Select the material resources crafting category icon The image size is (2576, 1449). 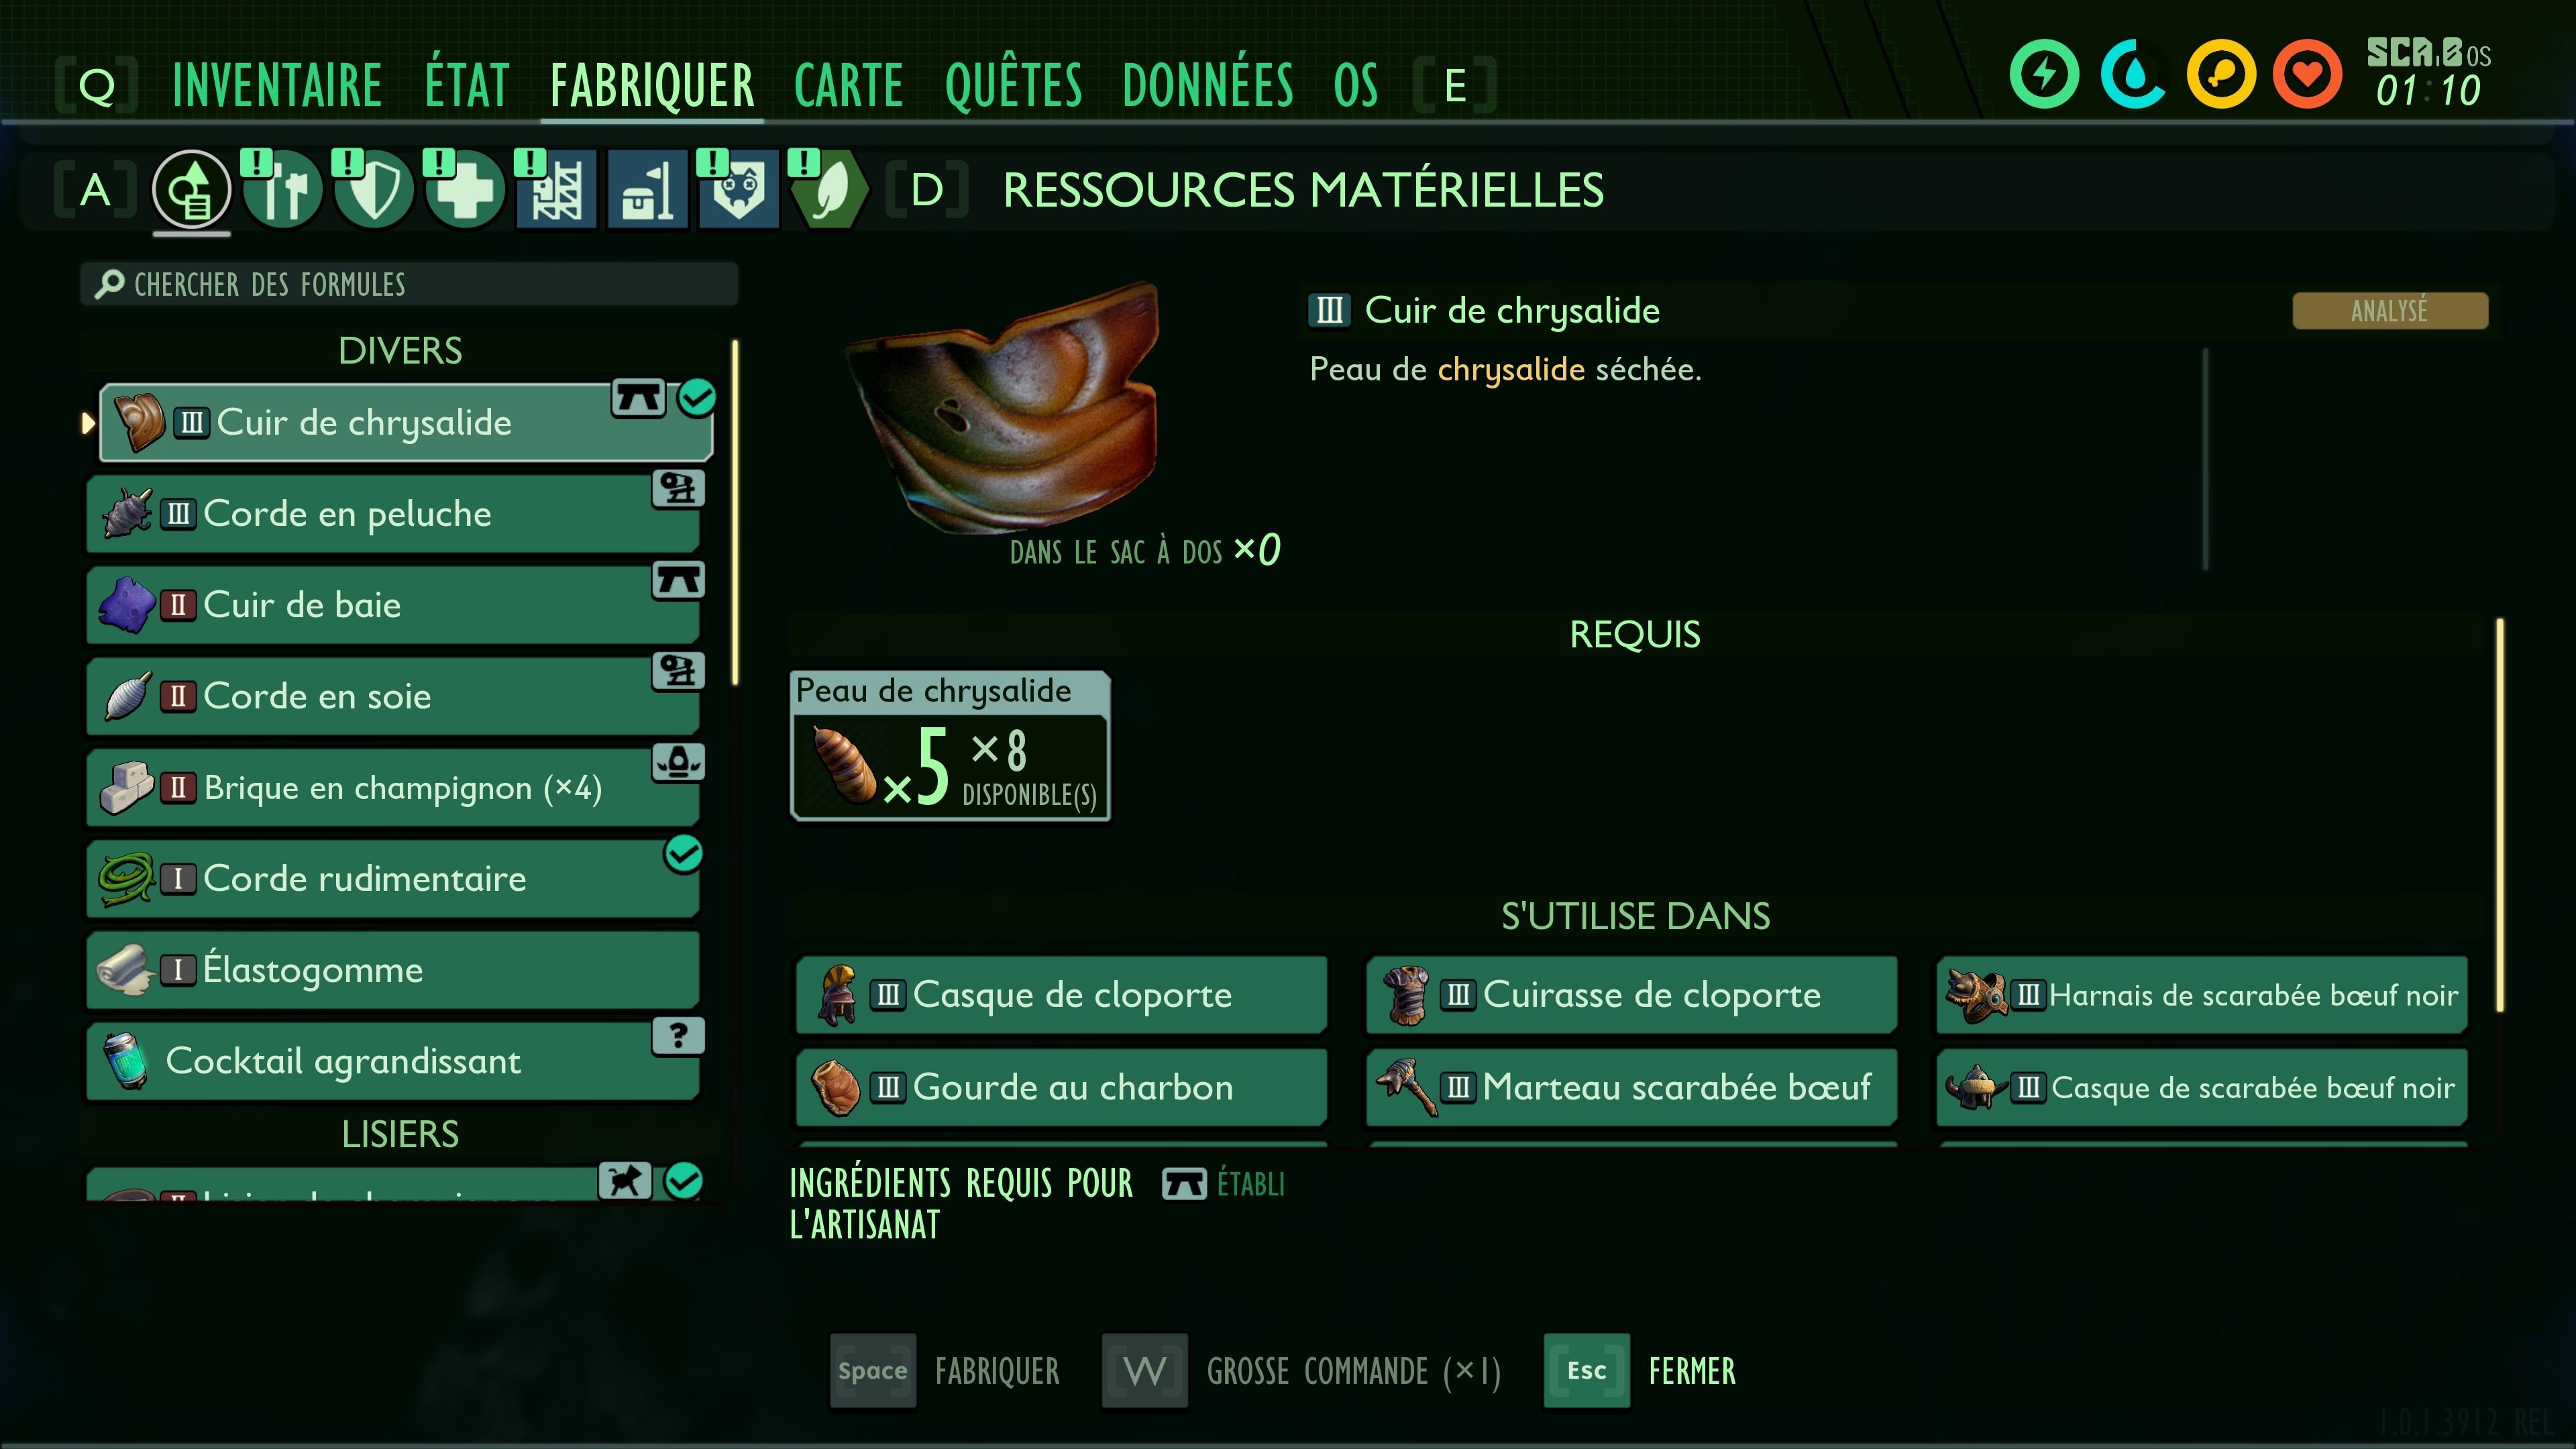pos(191,189)
